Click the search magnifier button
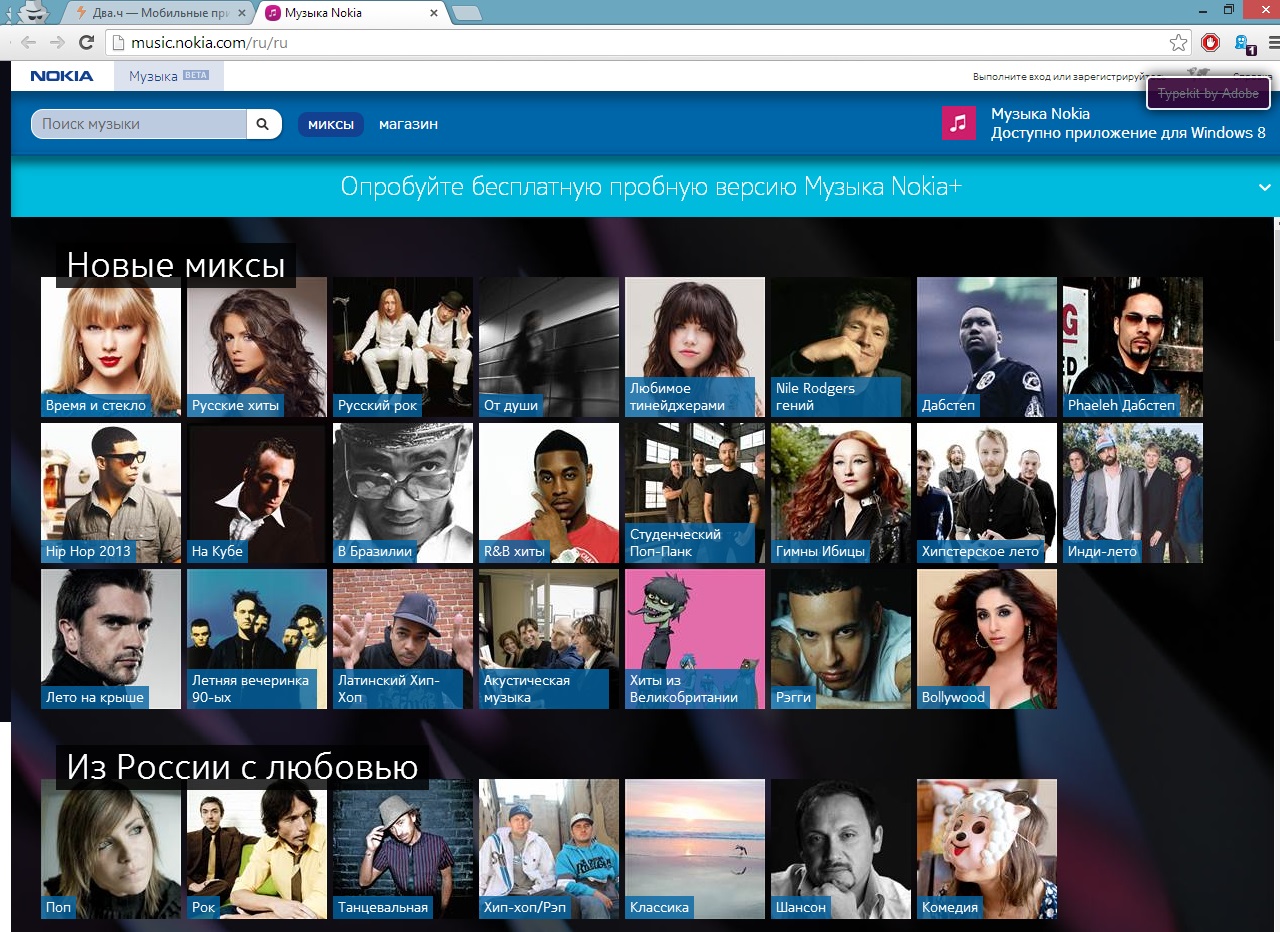The height and width of the screenshot is (932, 1280). [263, 124]
